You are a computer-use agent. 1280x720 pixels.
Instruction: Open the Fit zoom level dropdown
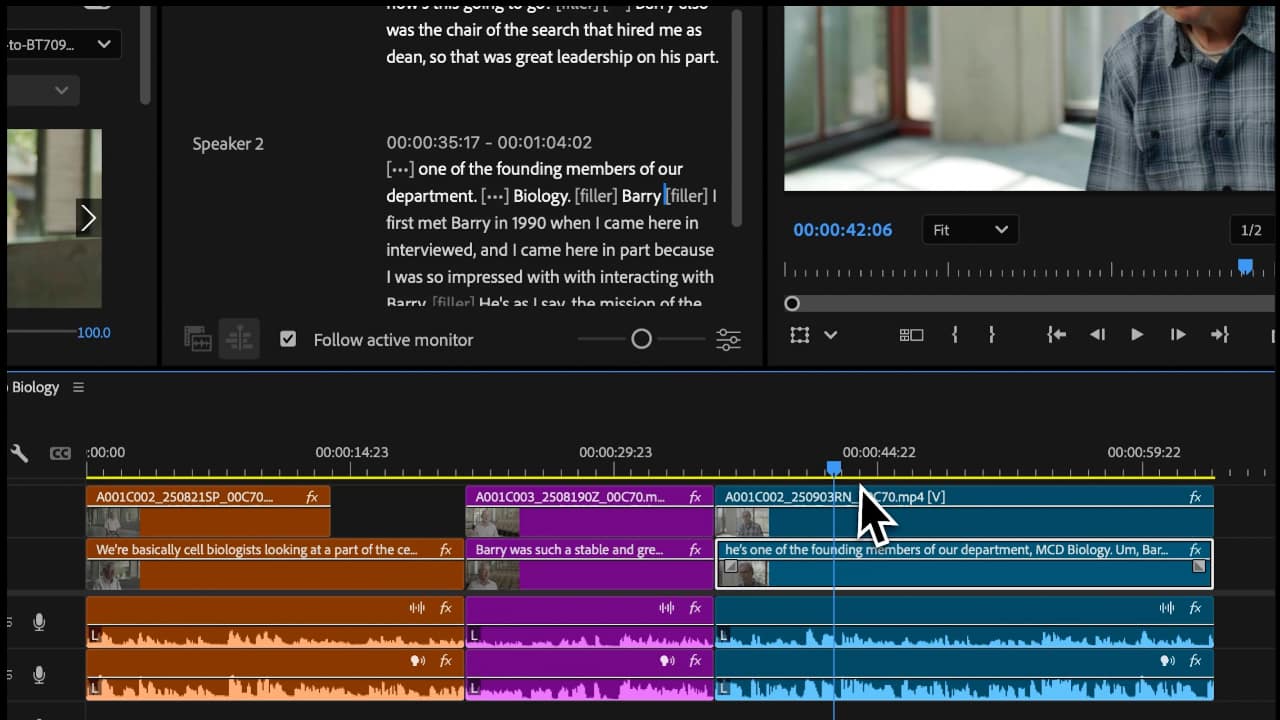(969, 230)
